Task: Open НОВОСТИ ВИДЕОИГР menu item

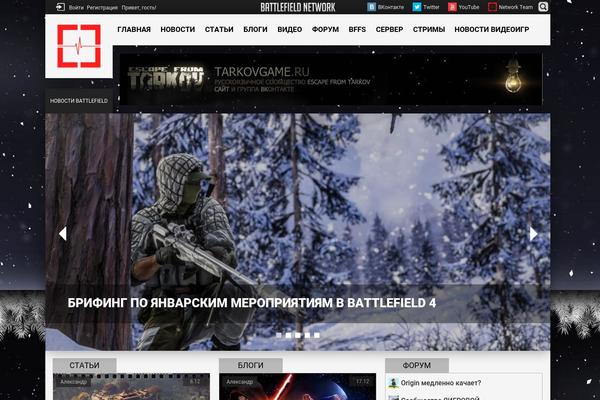Action: coord(492,29)
